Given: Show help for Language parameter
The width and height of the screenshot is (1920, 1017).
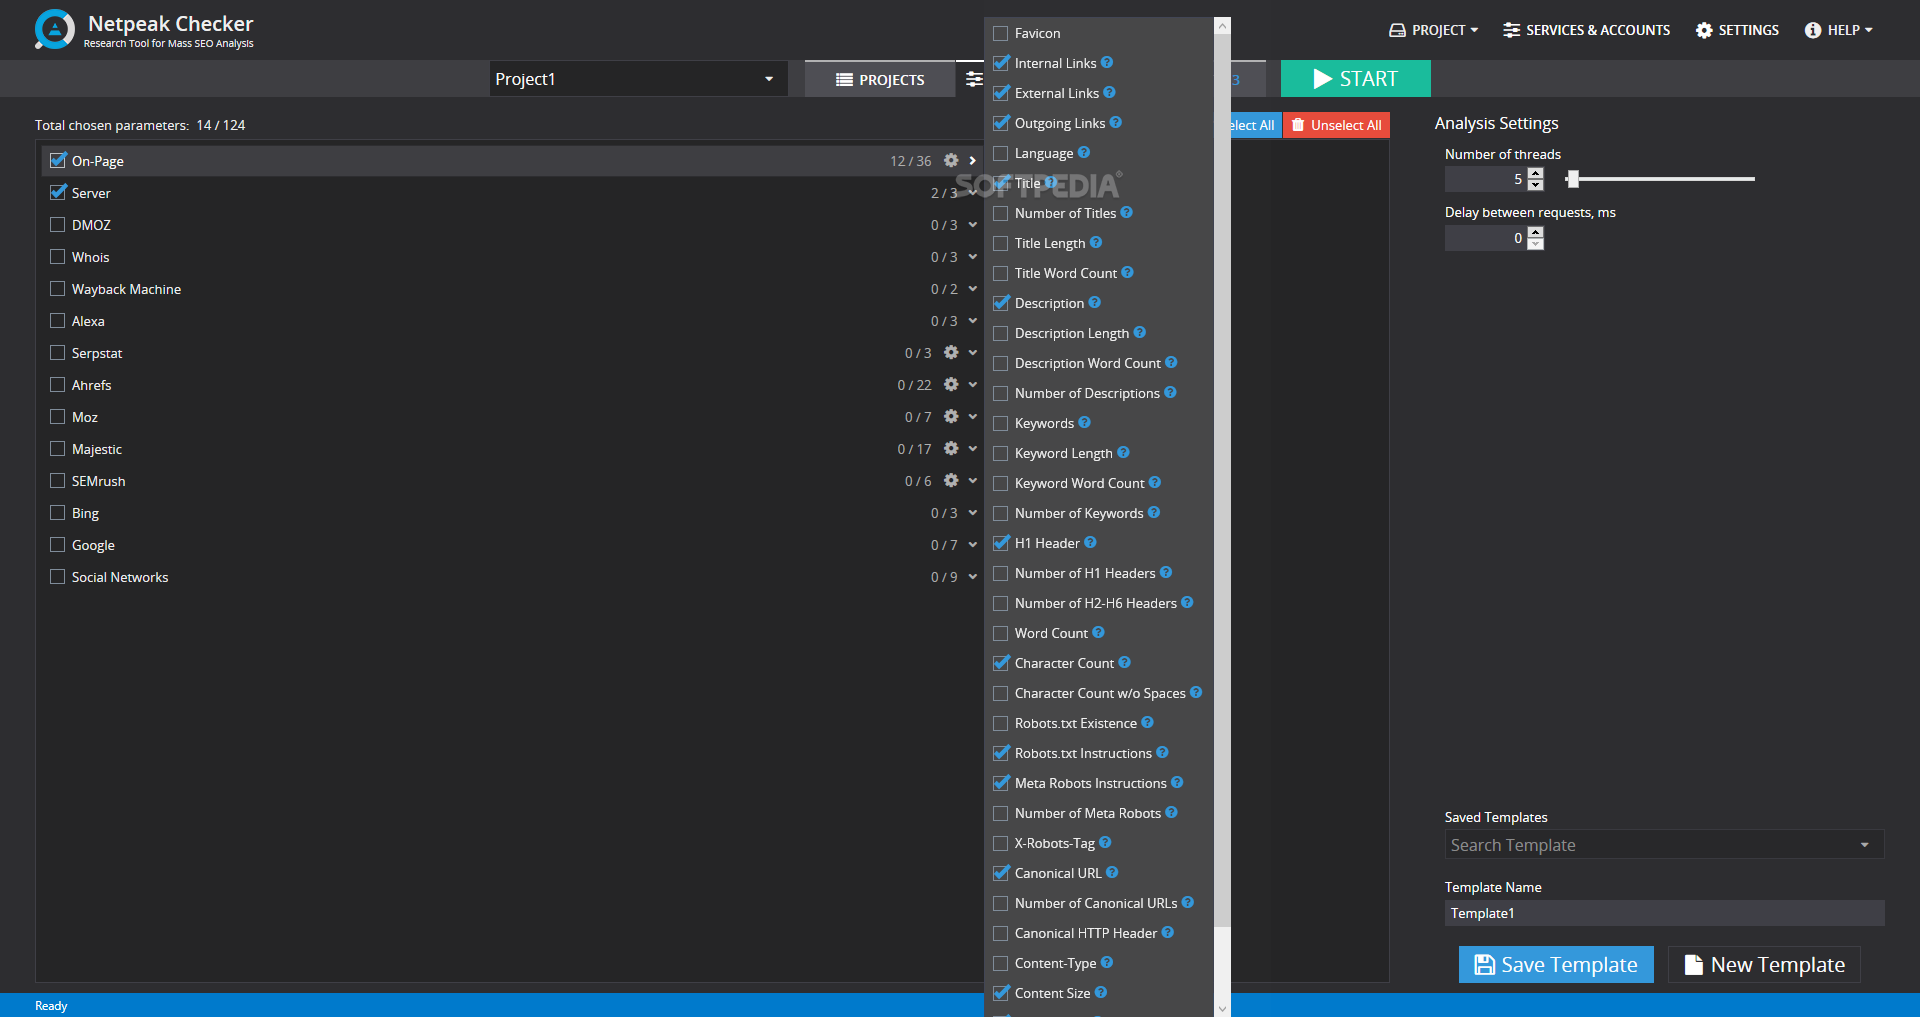Looking at the screenshot, I should [x=1084, y=152].
